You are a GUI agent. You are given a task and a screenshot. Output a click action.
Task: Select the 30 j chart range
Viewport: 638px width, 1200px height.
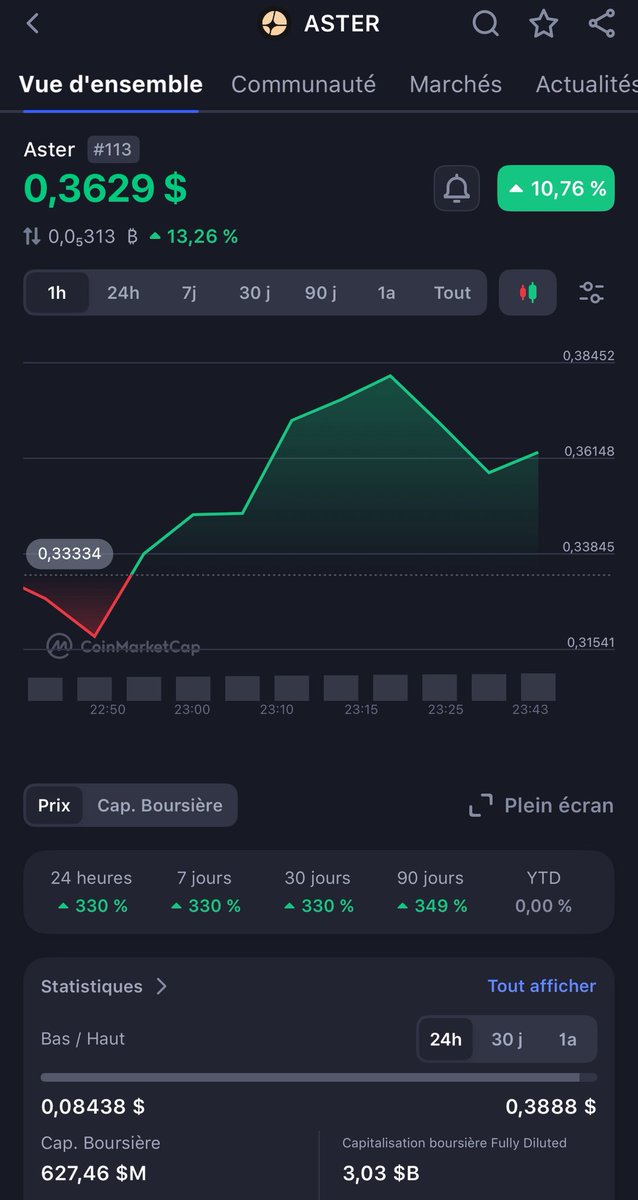pos(255,293)
